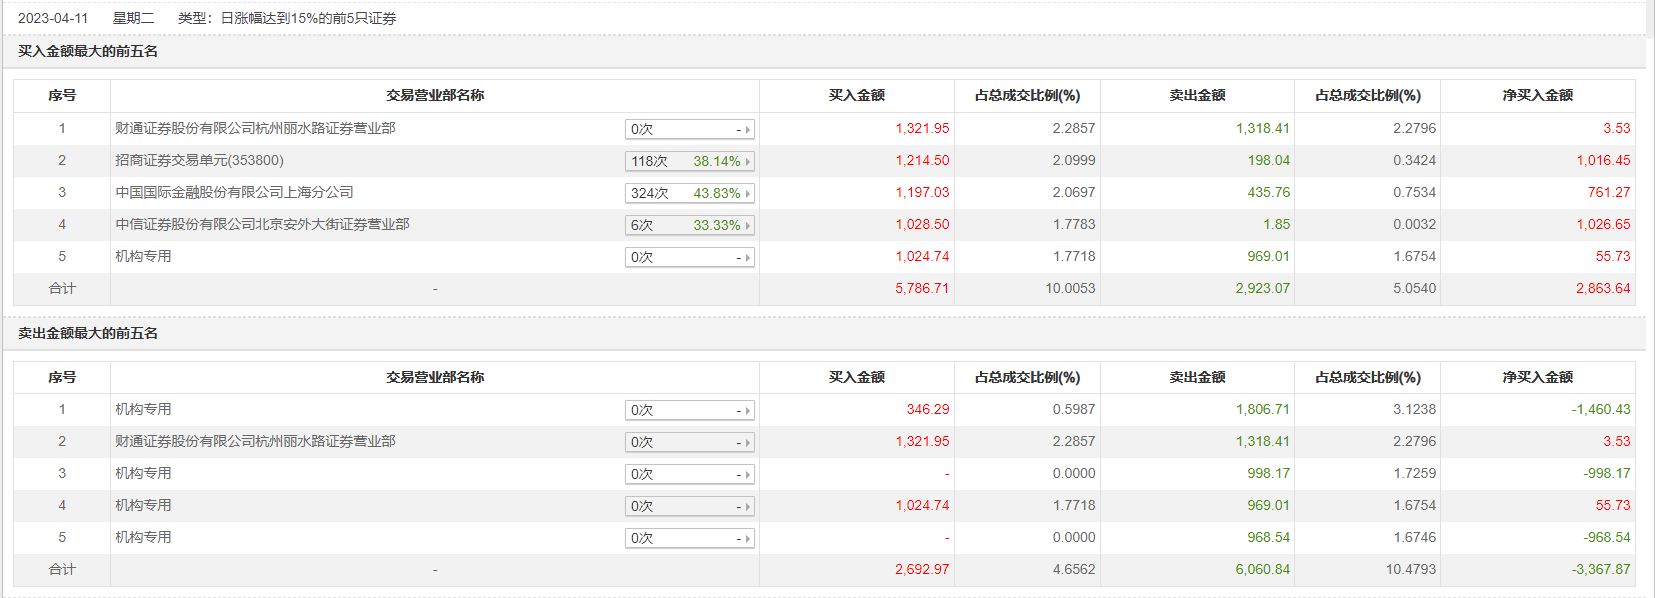
Task: Click the arrow on the 6次 33.33% box
Action: click(x=747, y=226)
